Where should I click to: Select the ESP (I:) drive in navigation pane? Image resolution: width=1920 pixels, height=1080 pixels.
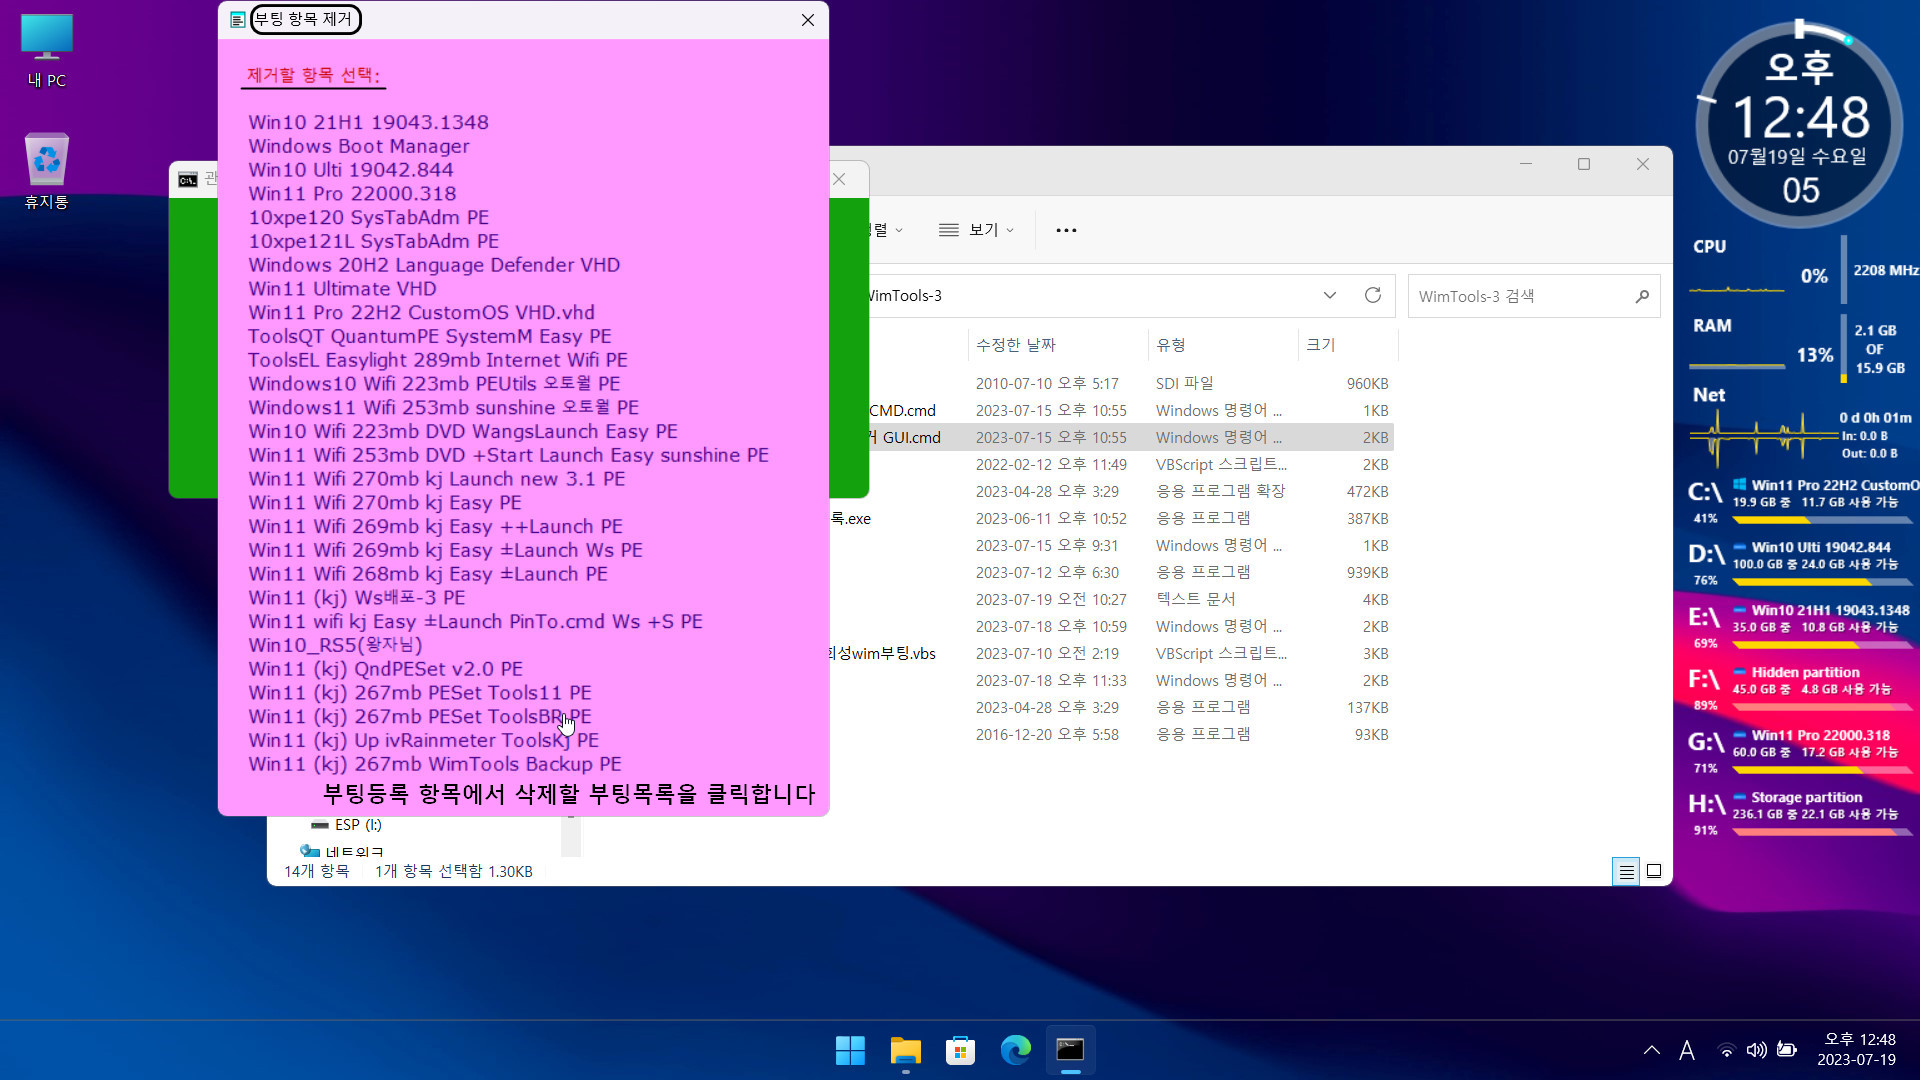coord(346,825)
